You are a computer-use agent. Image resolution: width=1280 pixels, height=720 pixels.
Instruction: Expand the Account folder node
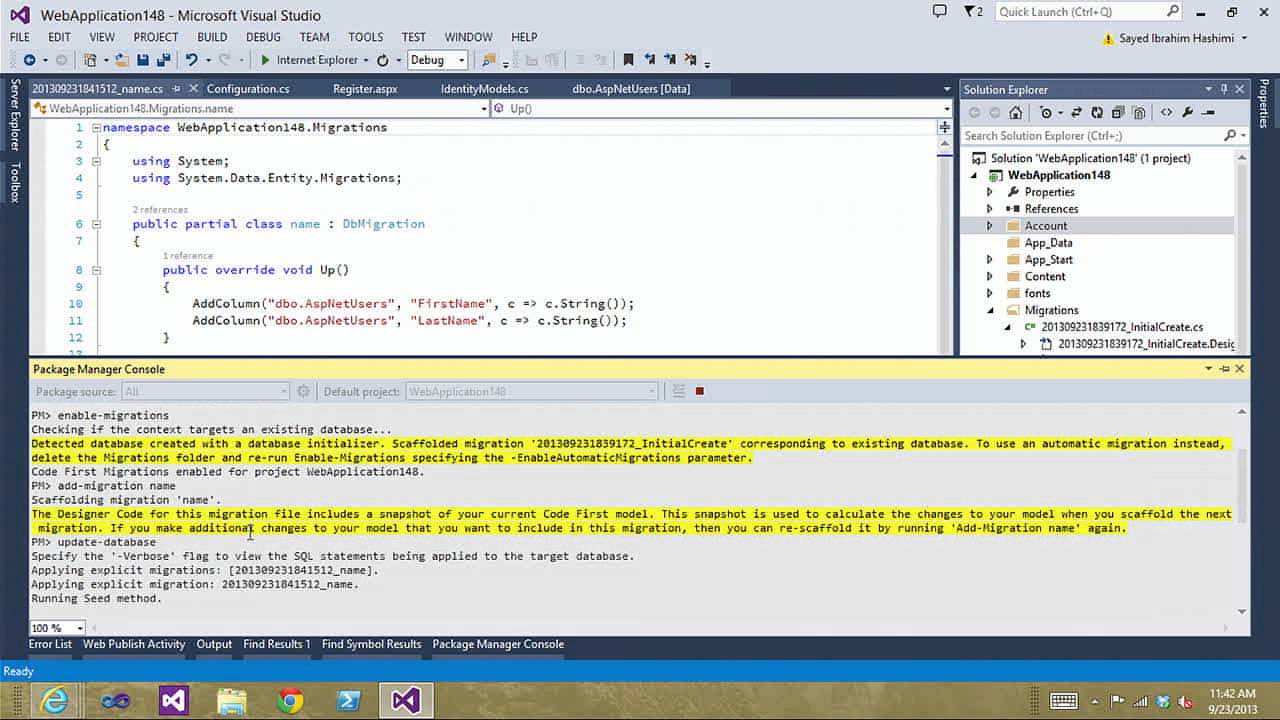tap(990, 226)
